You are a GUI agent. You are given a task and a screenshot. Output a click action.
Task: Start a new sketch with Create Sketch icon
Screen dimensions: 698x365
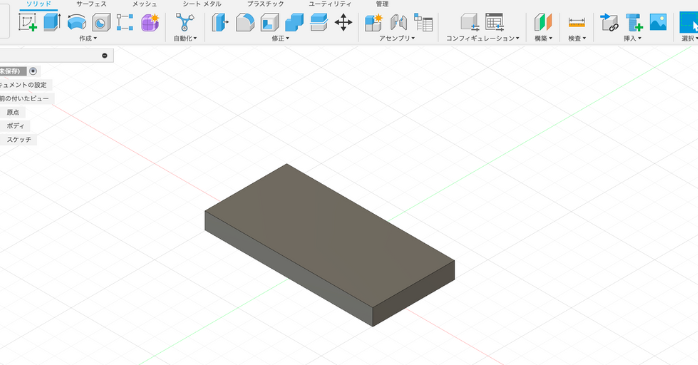(28, 22)
